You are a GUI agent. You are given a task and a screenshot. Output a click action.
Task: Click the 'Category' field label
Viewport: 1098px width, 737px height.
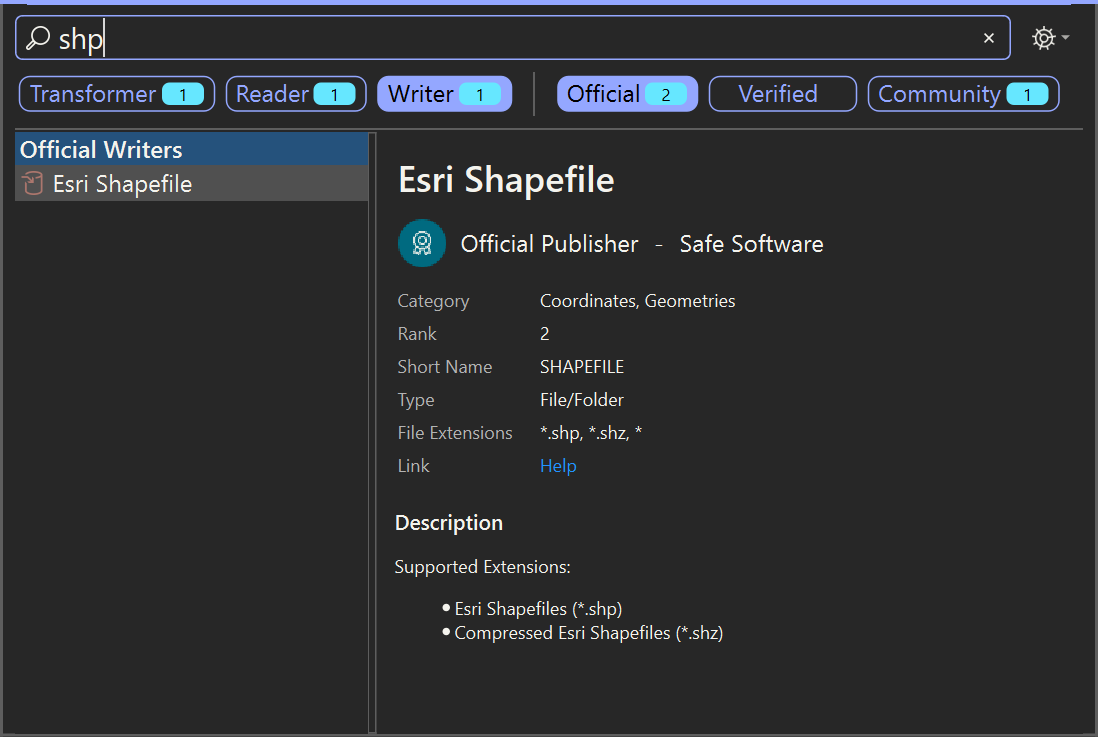pyautogui.click(x=433, y=301)
